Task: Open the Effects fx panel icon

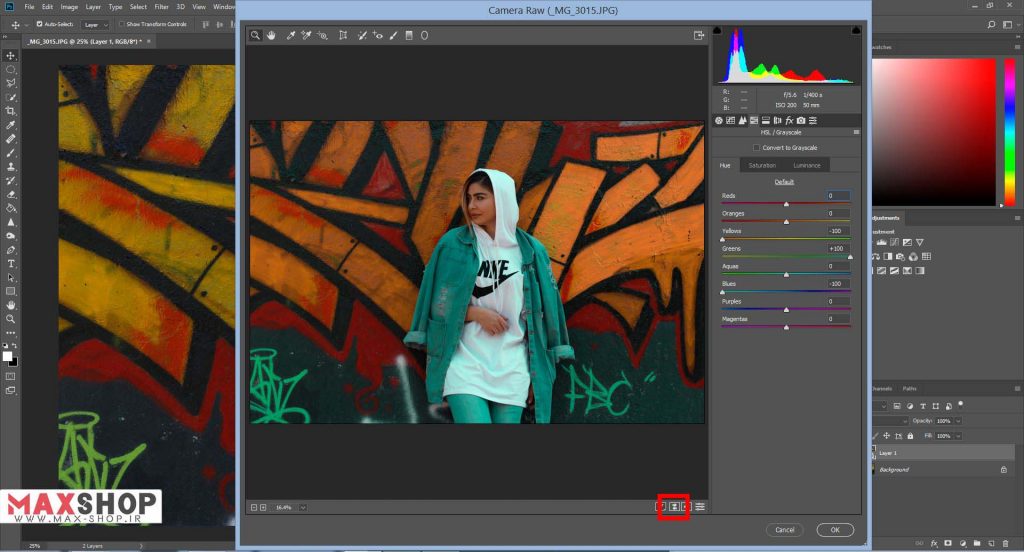Action: point(789,120)
